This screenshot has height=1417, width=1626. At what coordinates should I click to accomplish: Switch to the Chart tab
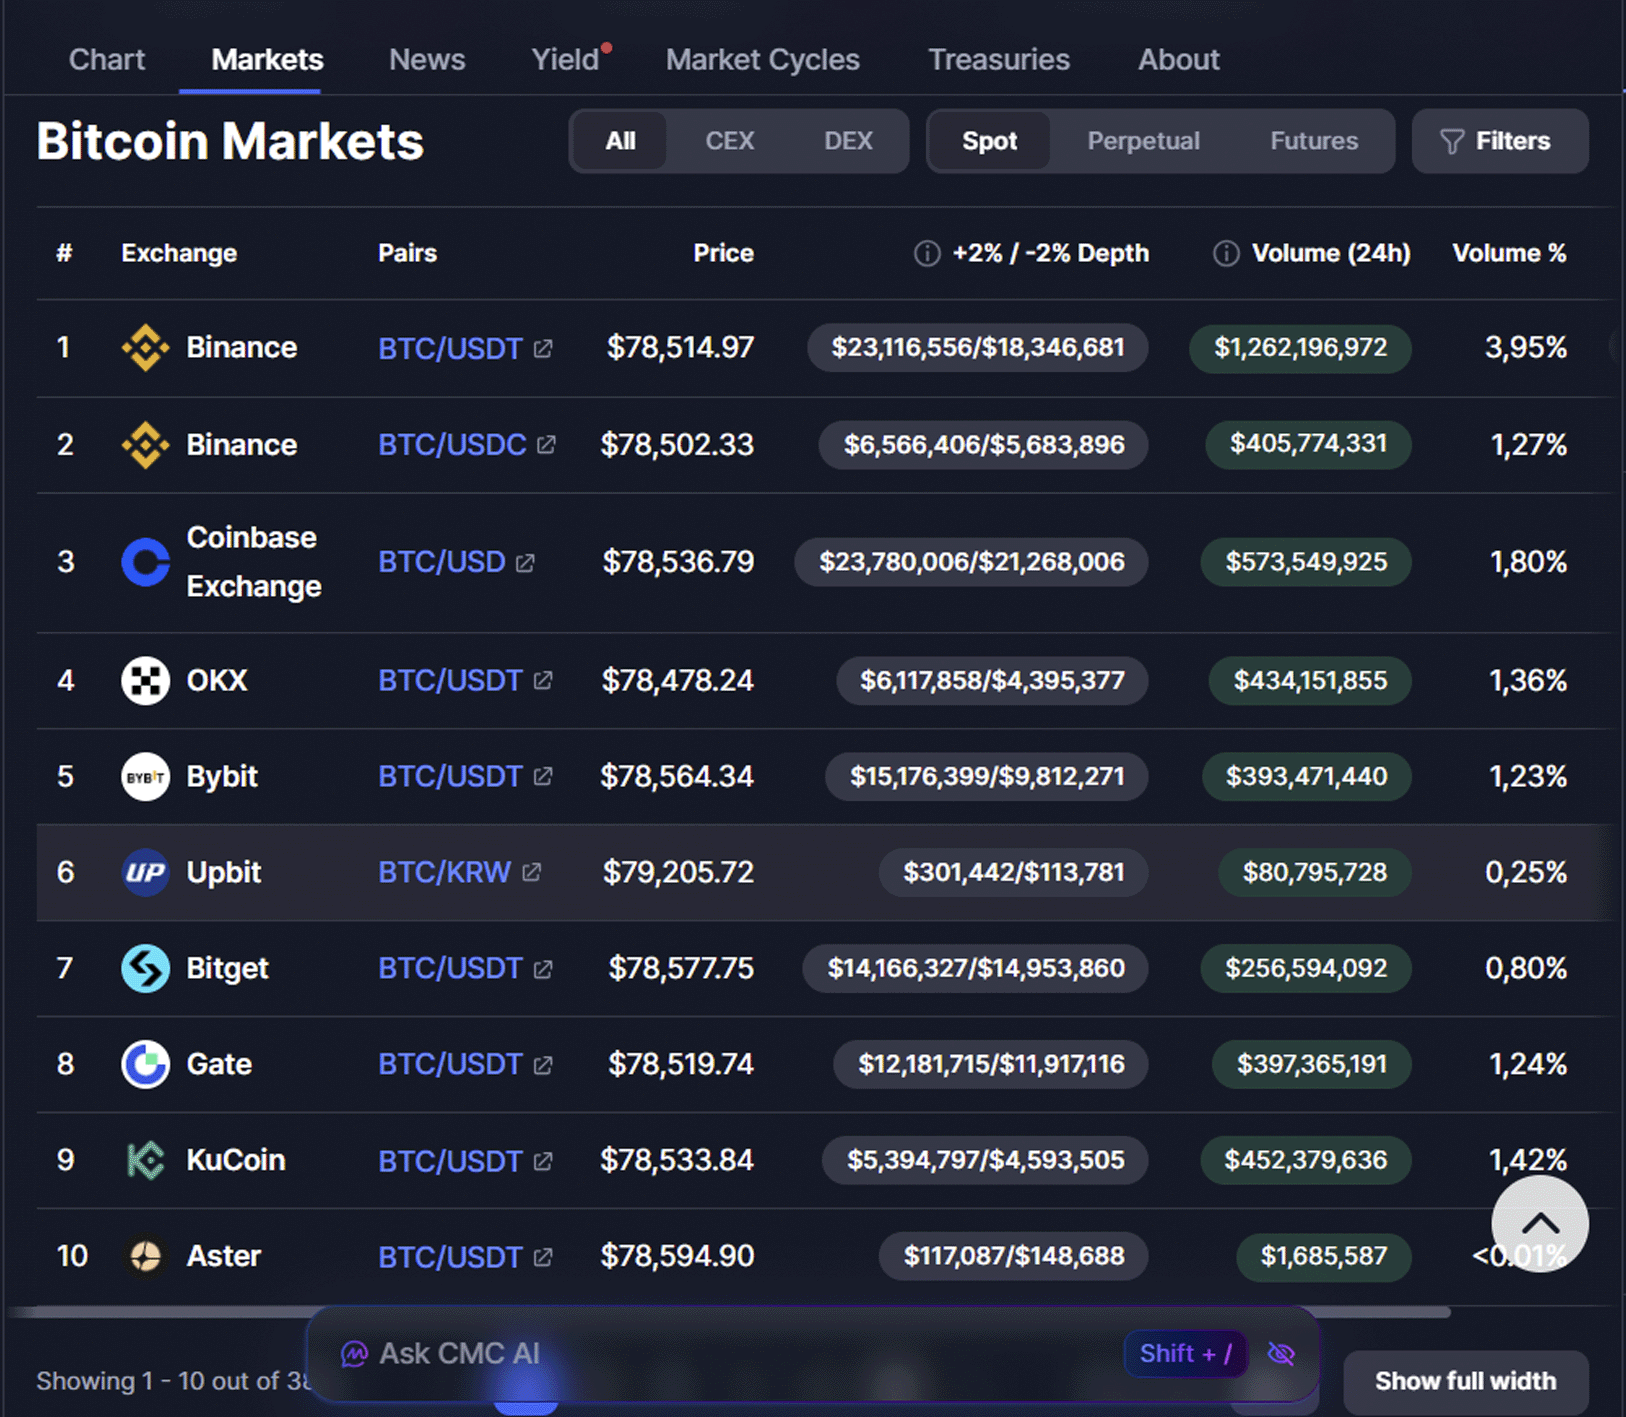(107, 60)
